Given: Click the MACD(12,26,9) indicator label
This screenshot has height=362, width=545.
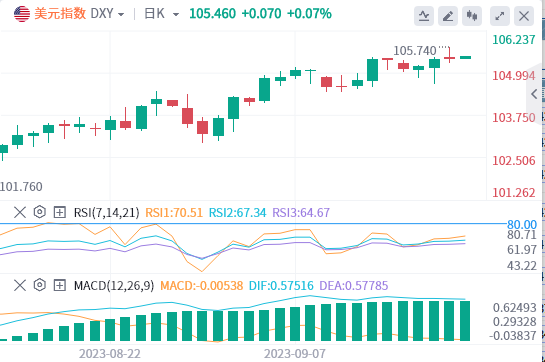Looking at the screenshot, I should (114, 286).
